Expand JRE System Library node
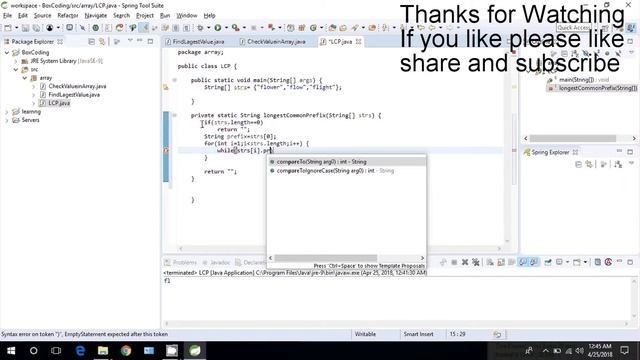Viewport: 640px width, 360px height. [16, 61]
